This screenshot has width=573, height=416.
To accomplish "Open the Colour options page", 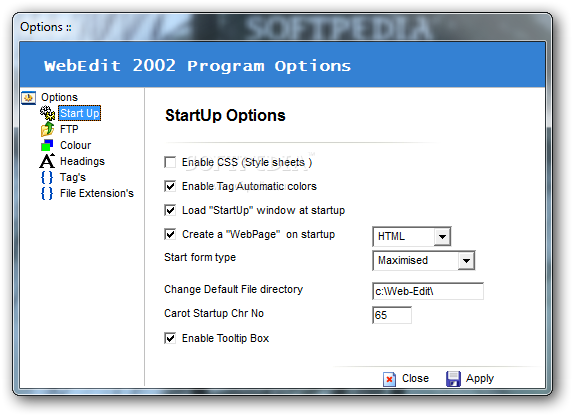I will [x=75, y=145].
